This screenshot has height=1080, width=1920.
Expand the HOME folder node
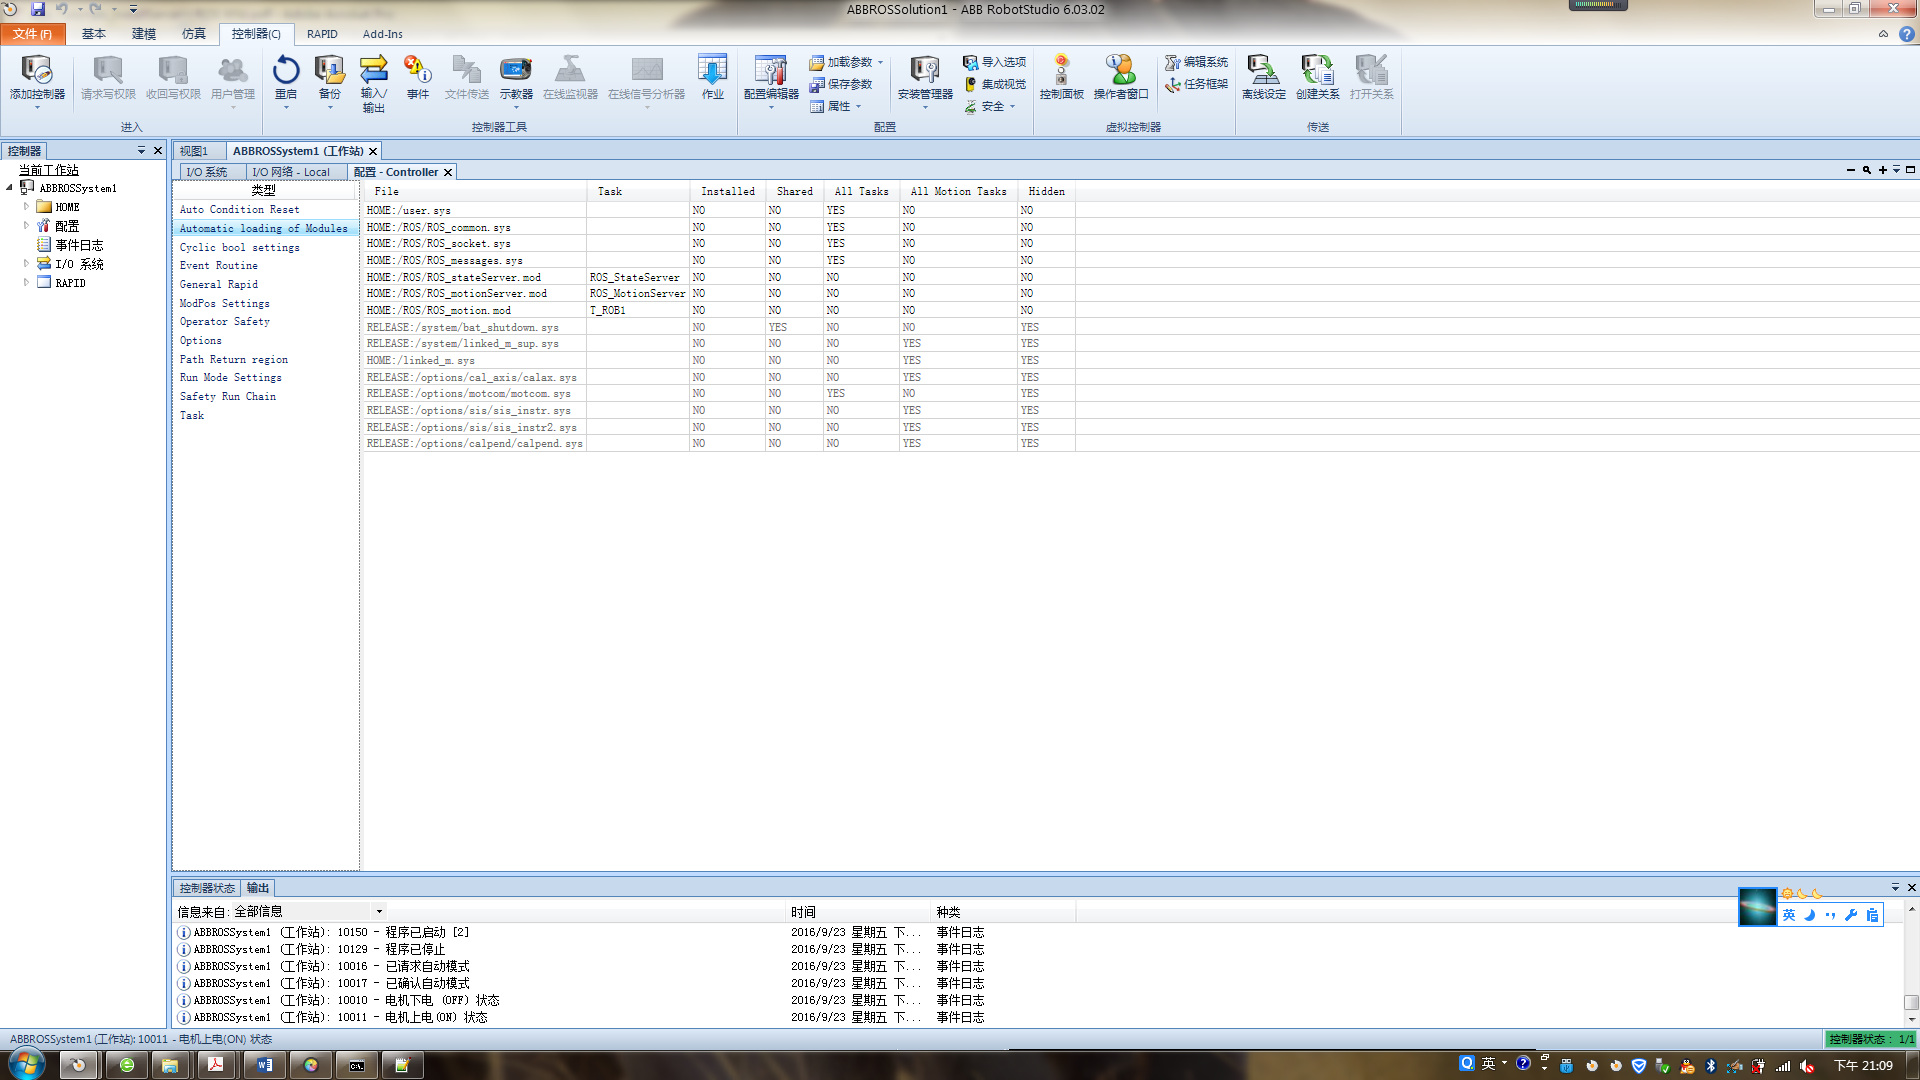(x=26, y=206)
